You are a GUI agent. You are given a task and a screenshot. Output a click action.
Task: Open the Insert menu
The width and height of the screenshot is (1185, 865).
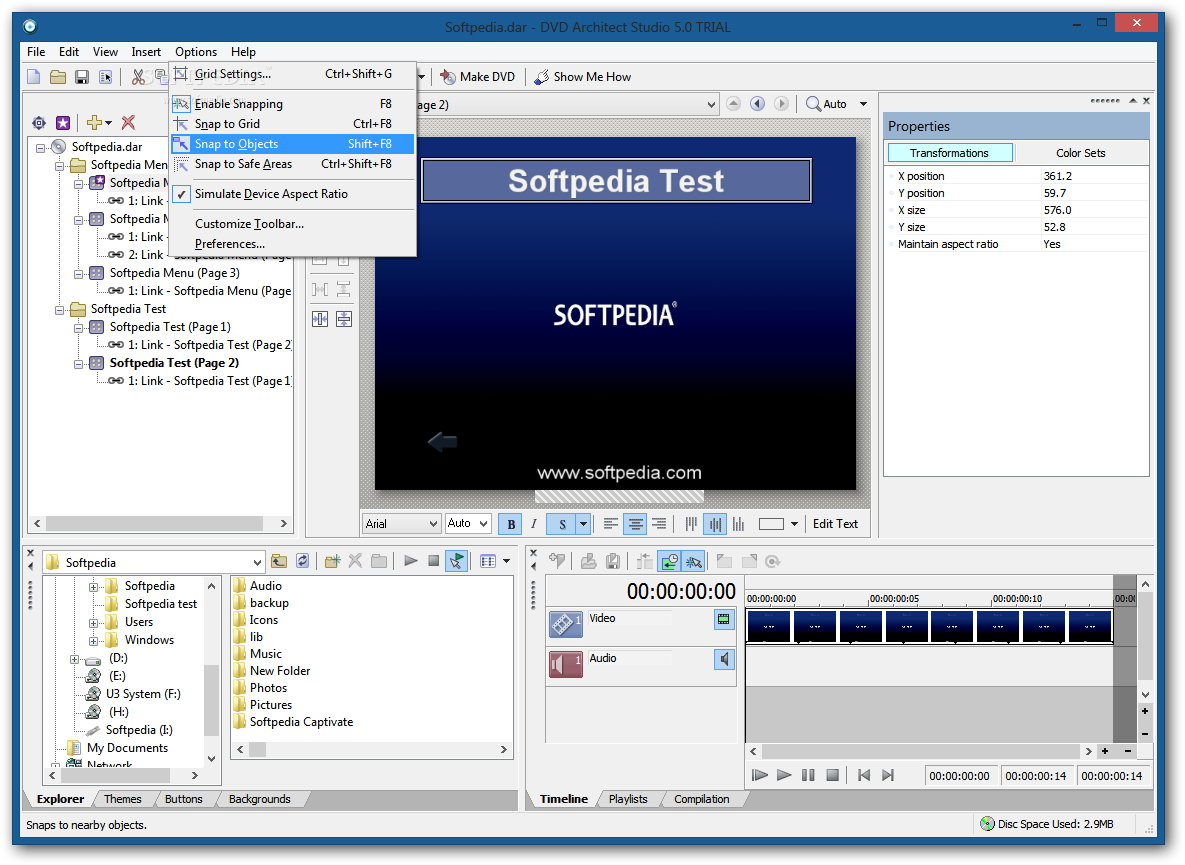[146, 52]
